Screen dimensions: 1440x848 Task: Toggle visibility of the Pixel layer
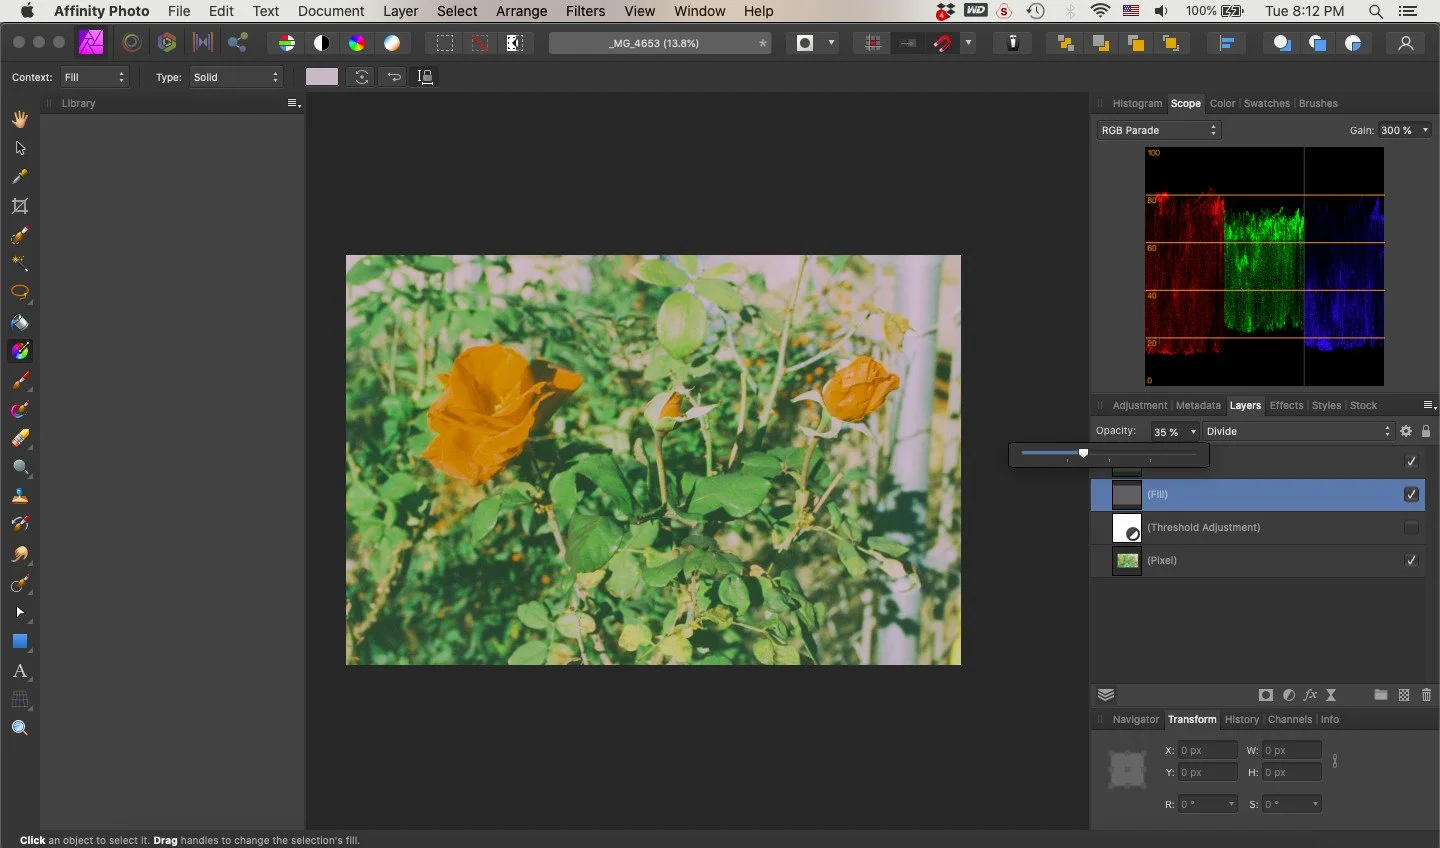click(x=1411, y=560)
